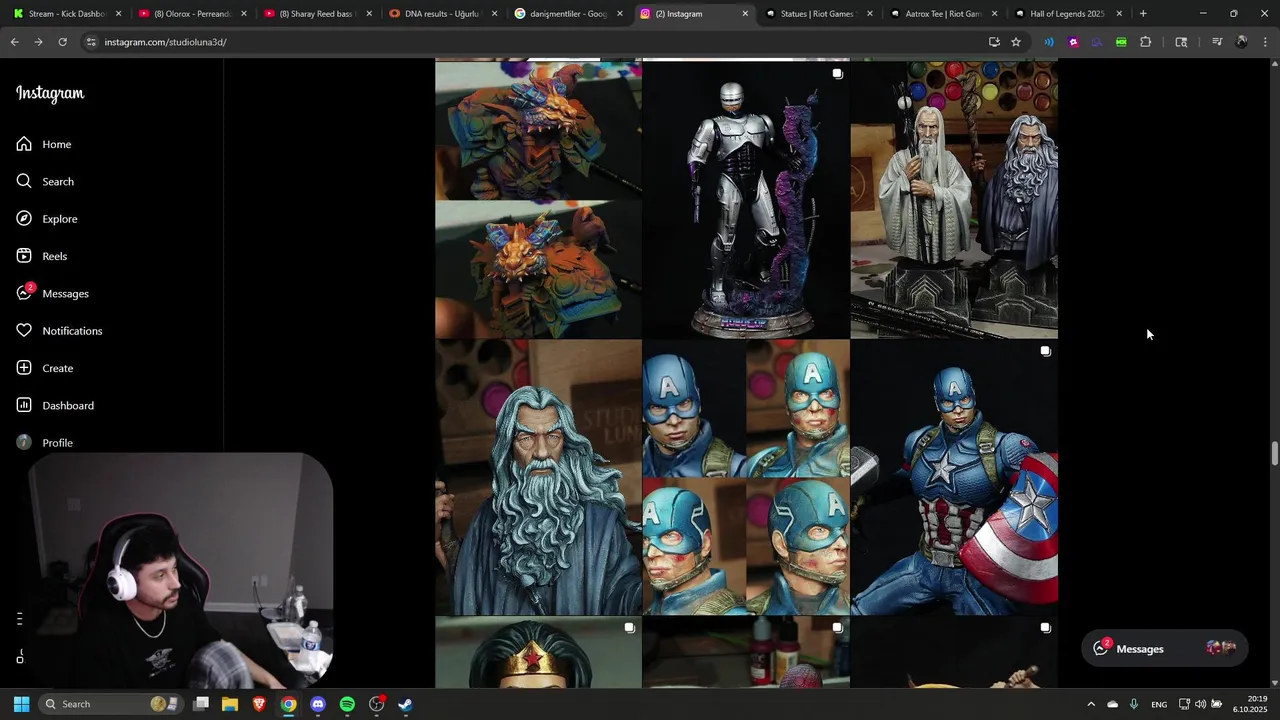
Task: Open the grey Gandalf bust close-up post
Action: pos(538,477)
